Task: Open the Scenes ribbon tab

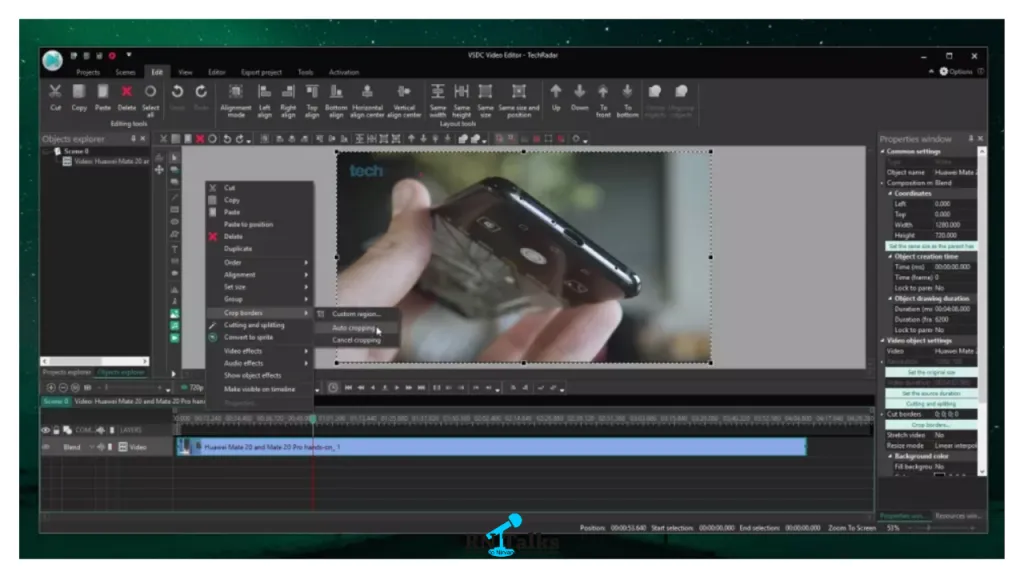Action: pos(125,72)
